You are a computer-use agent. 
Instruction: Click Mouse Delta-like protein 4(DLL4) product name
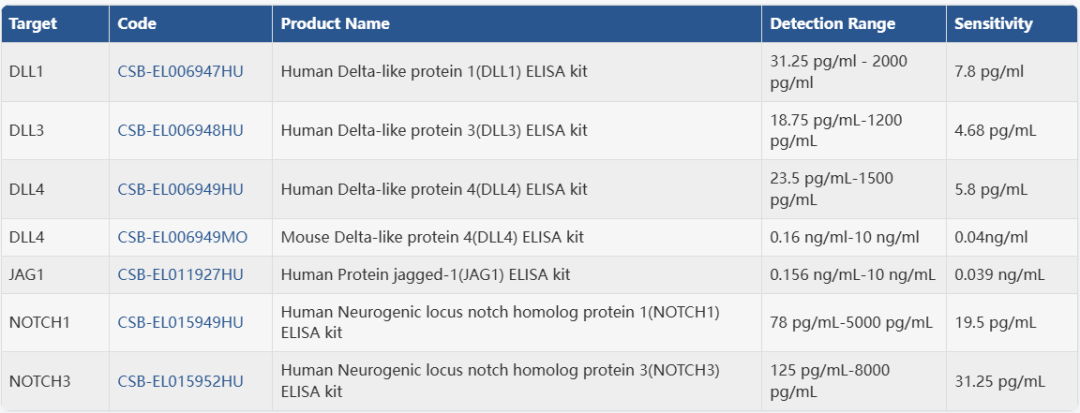(x=432, y=238)
